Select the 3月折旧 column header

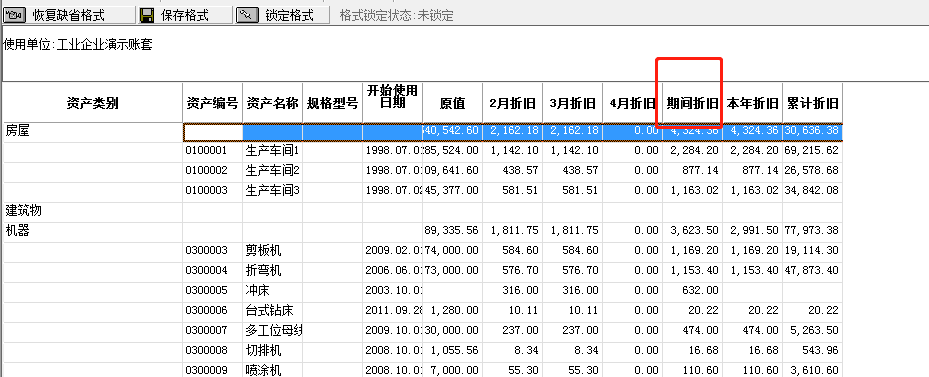coord(572,103)
